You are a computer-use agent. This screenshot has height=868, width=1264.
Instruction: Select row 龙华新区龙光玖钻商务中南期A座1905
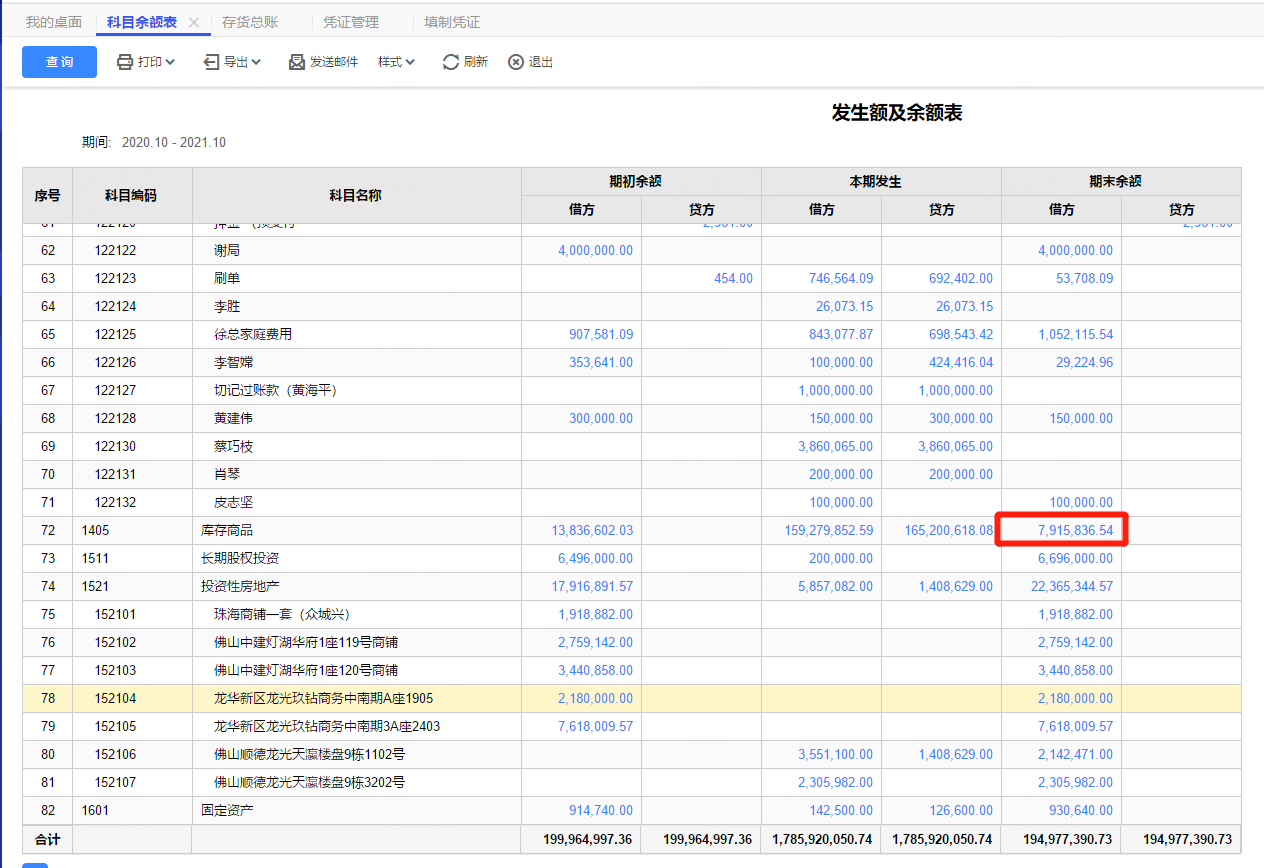(631, 698)
